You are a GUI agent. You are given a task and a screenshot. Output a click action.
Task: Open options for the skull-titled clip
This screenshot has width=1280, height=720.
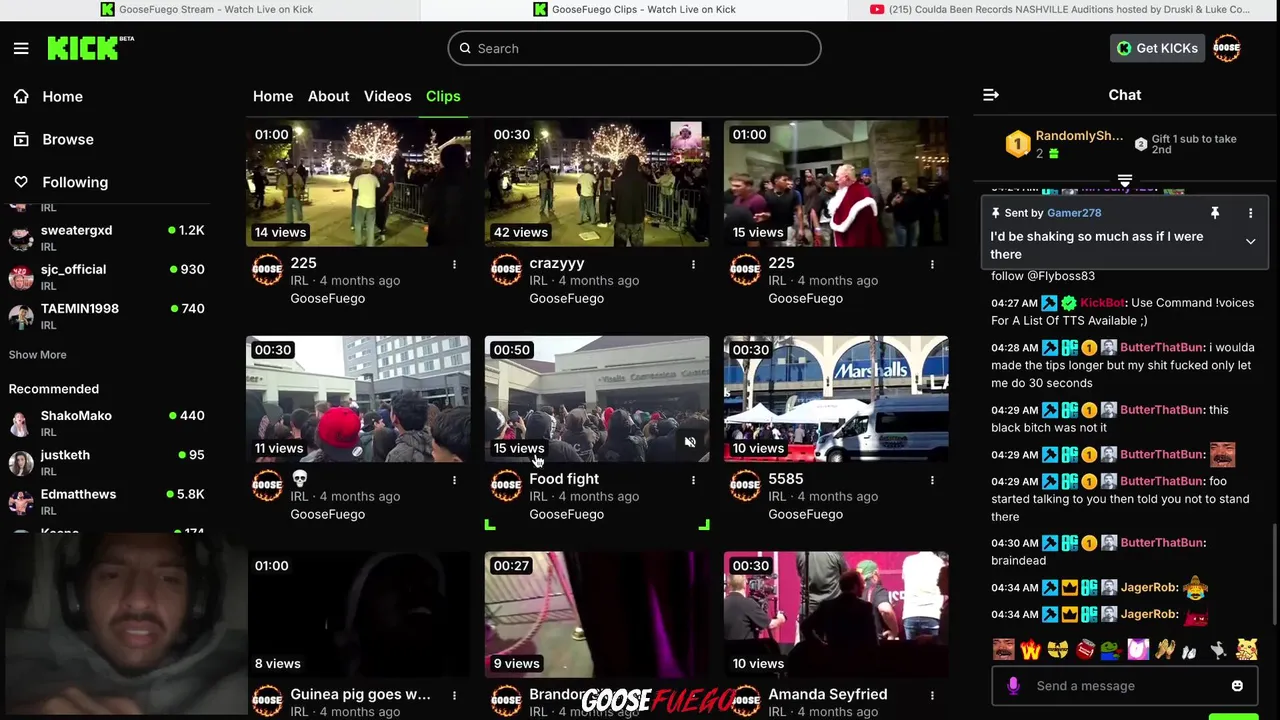coord(454,480)
